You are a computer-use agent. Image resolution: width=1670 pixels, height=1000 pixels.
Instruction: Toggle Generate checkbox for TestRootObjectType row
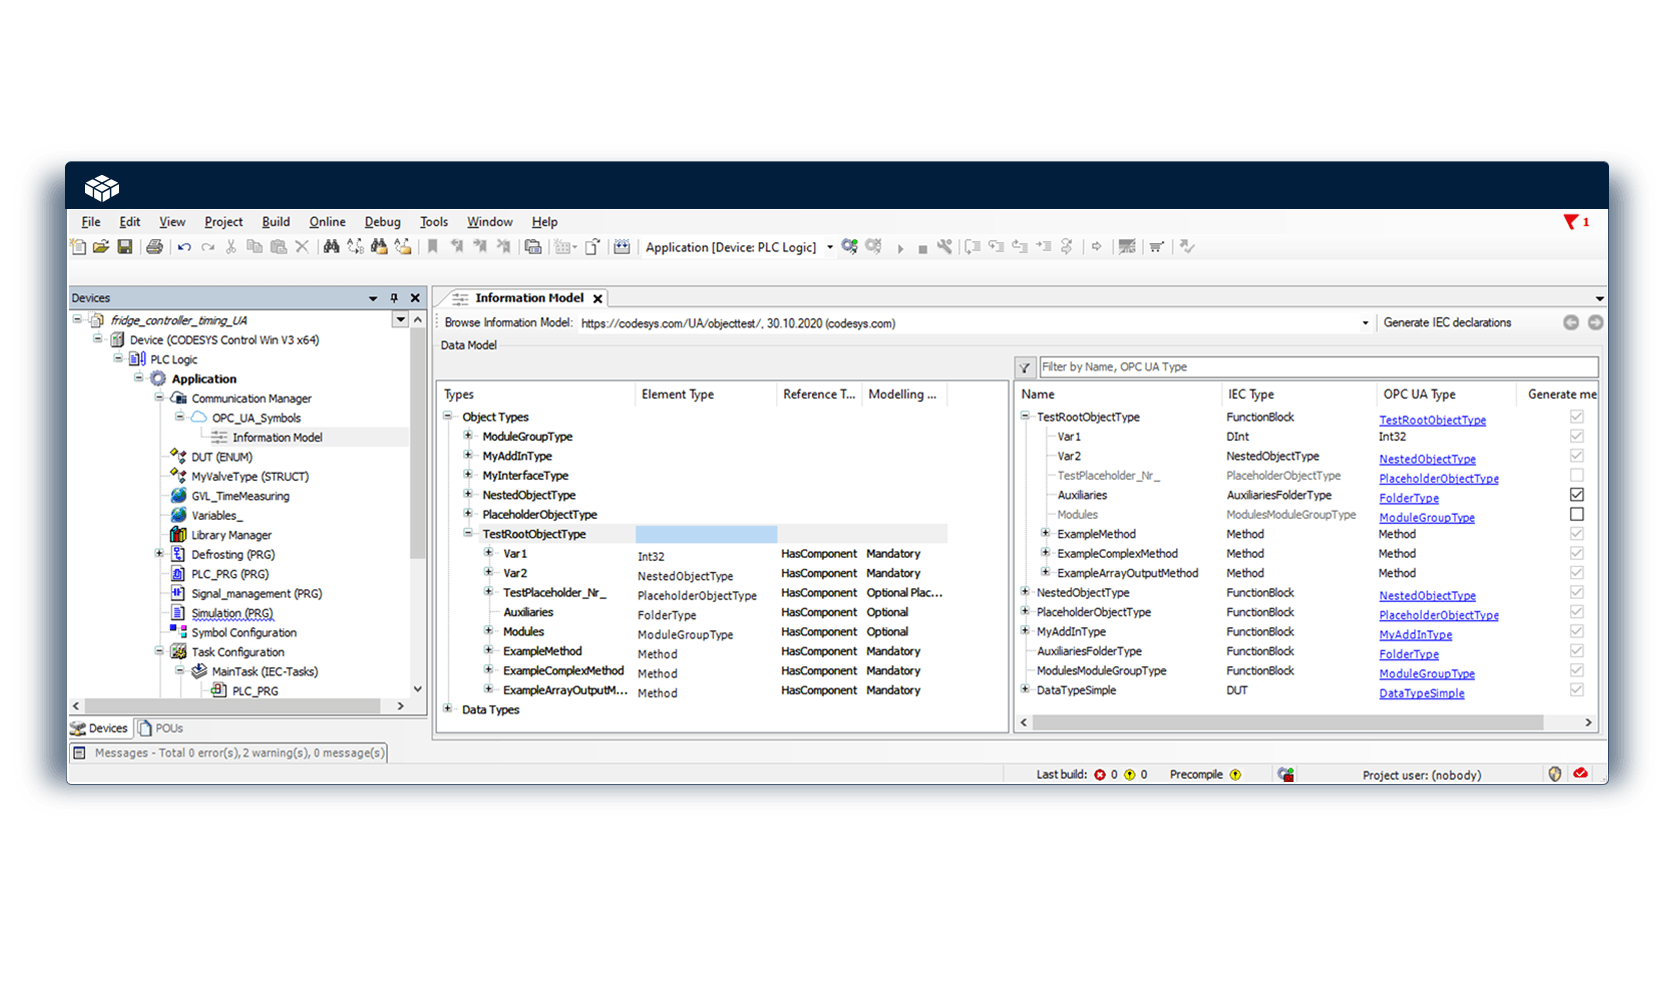pos(1577,417)
